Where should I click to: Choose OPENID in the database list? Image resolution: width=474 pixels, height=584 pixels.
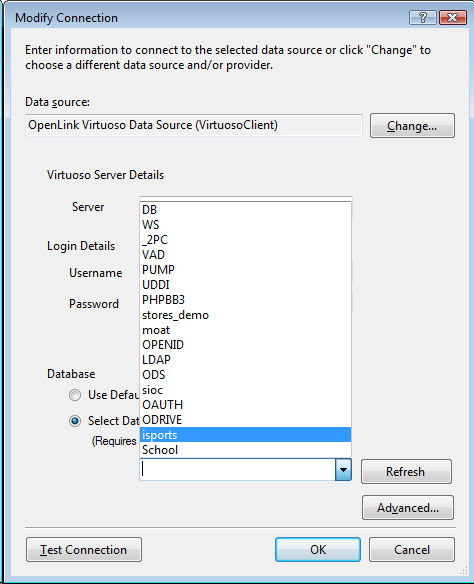[245, 345]
